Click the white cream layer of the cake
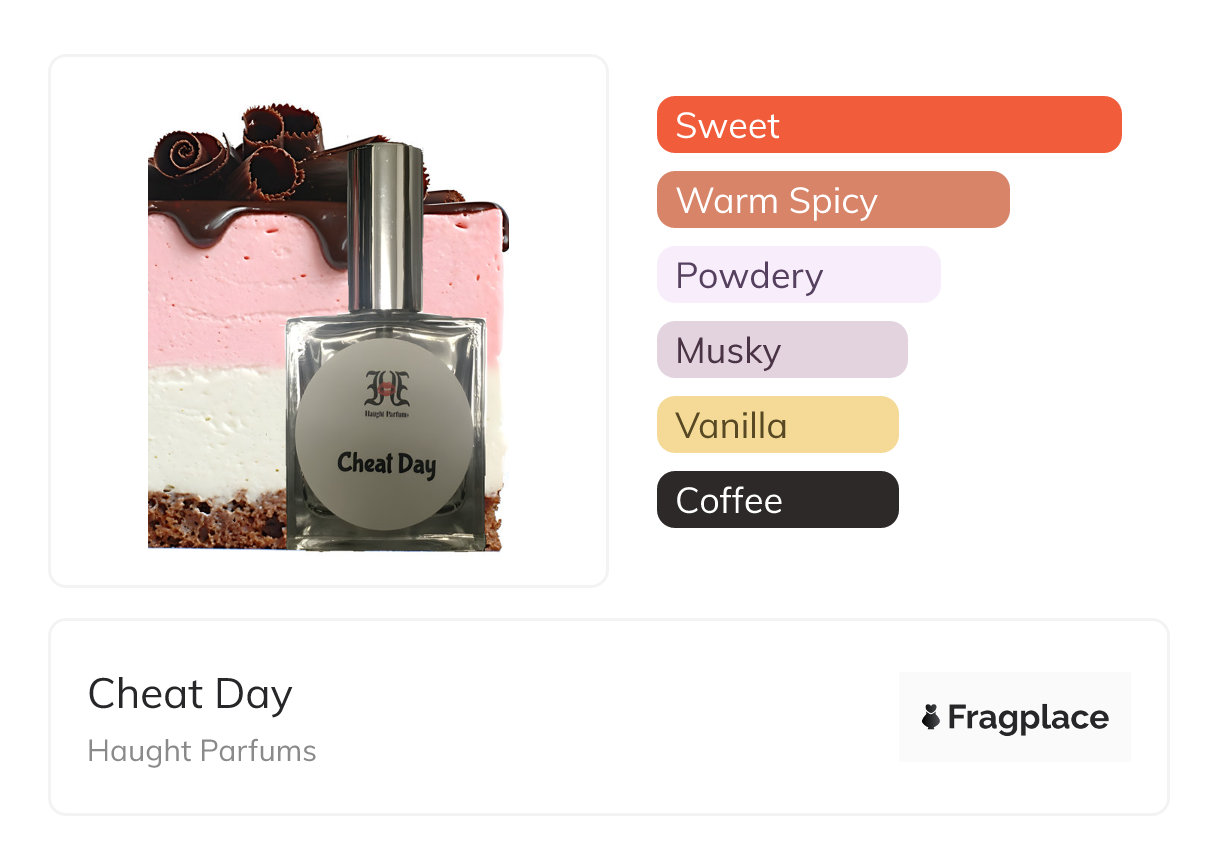The width and height of the screenshot is (1218, 864). 215,430
